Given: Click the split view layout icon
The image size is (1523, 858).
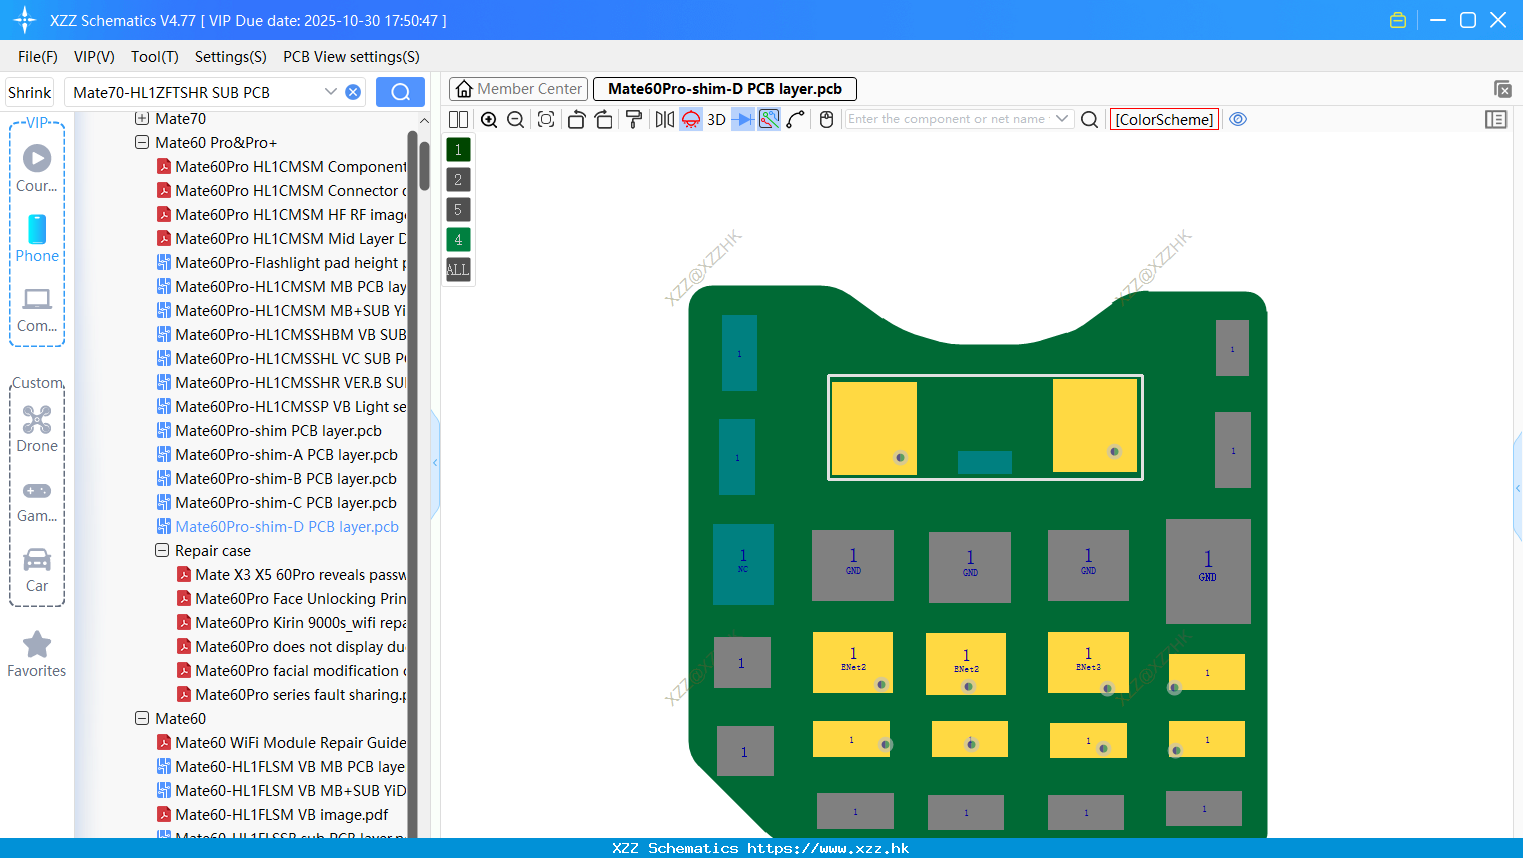Looking at the screenshot, I should [458, 119].
